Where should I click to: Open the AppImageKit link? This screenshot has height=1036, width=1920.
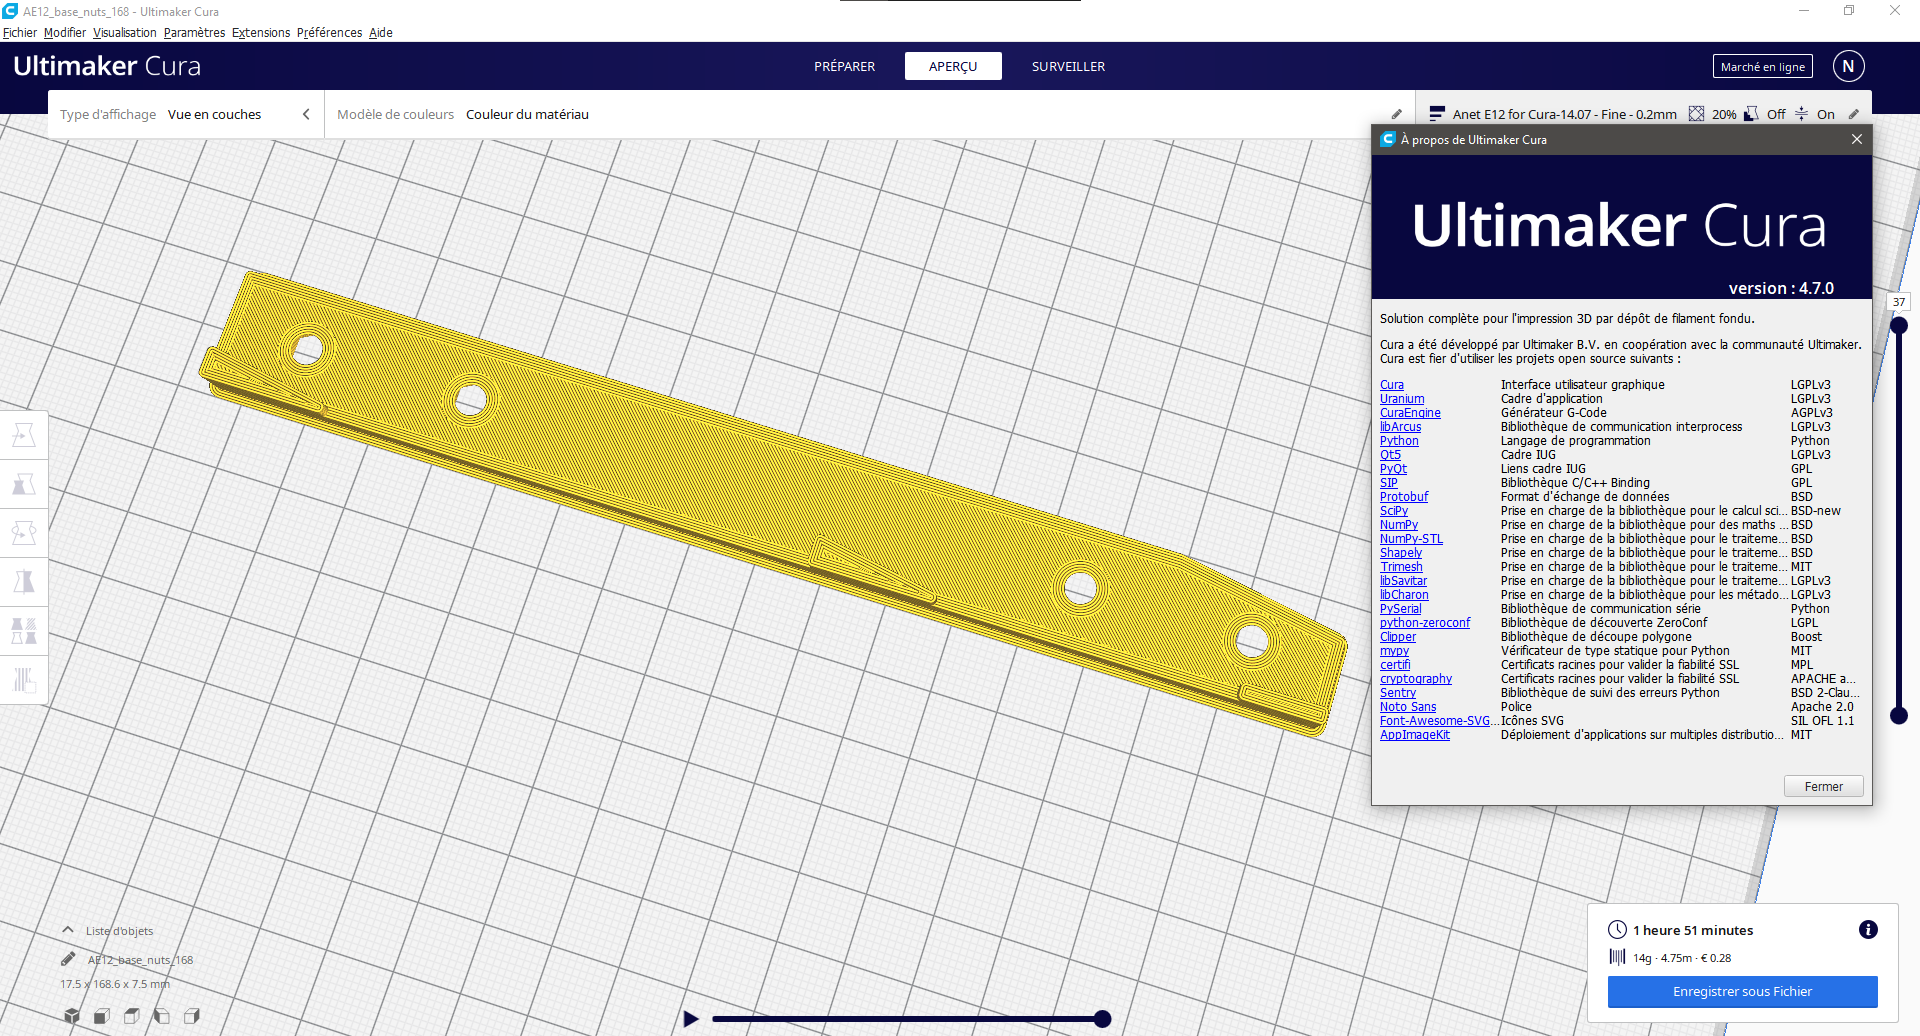[1415, 735]
